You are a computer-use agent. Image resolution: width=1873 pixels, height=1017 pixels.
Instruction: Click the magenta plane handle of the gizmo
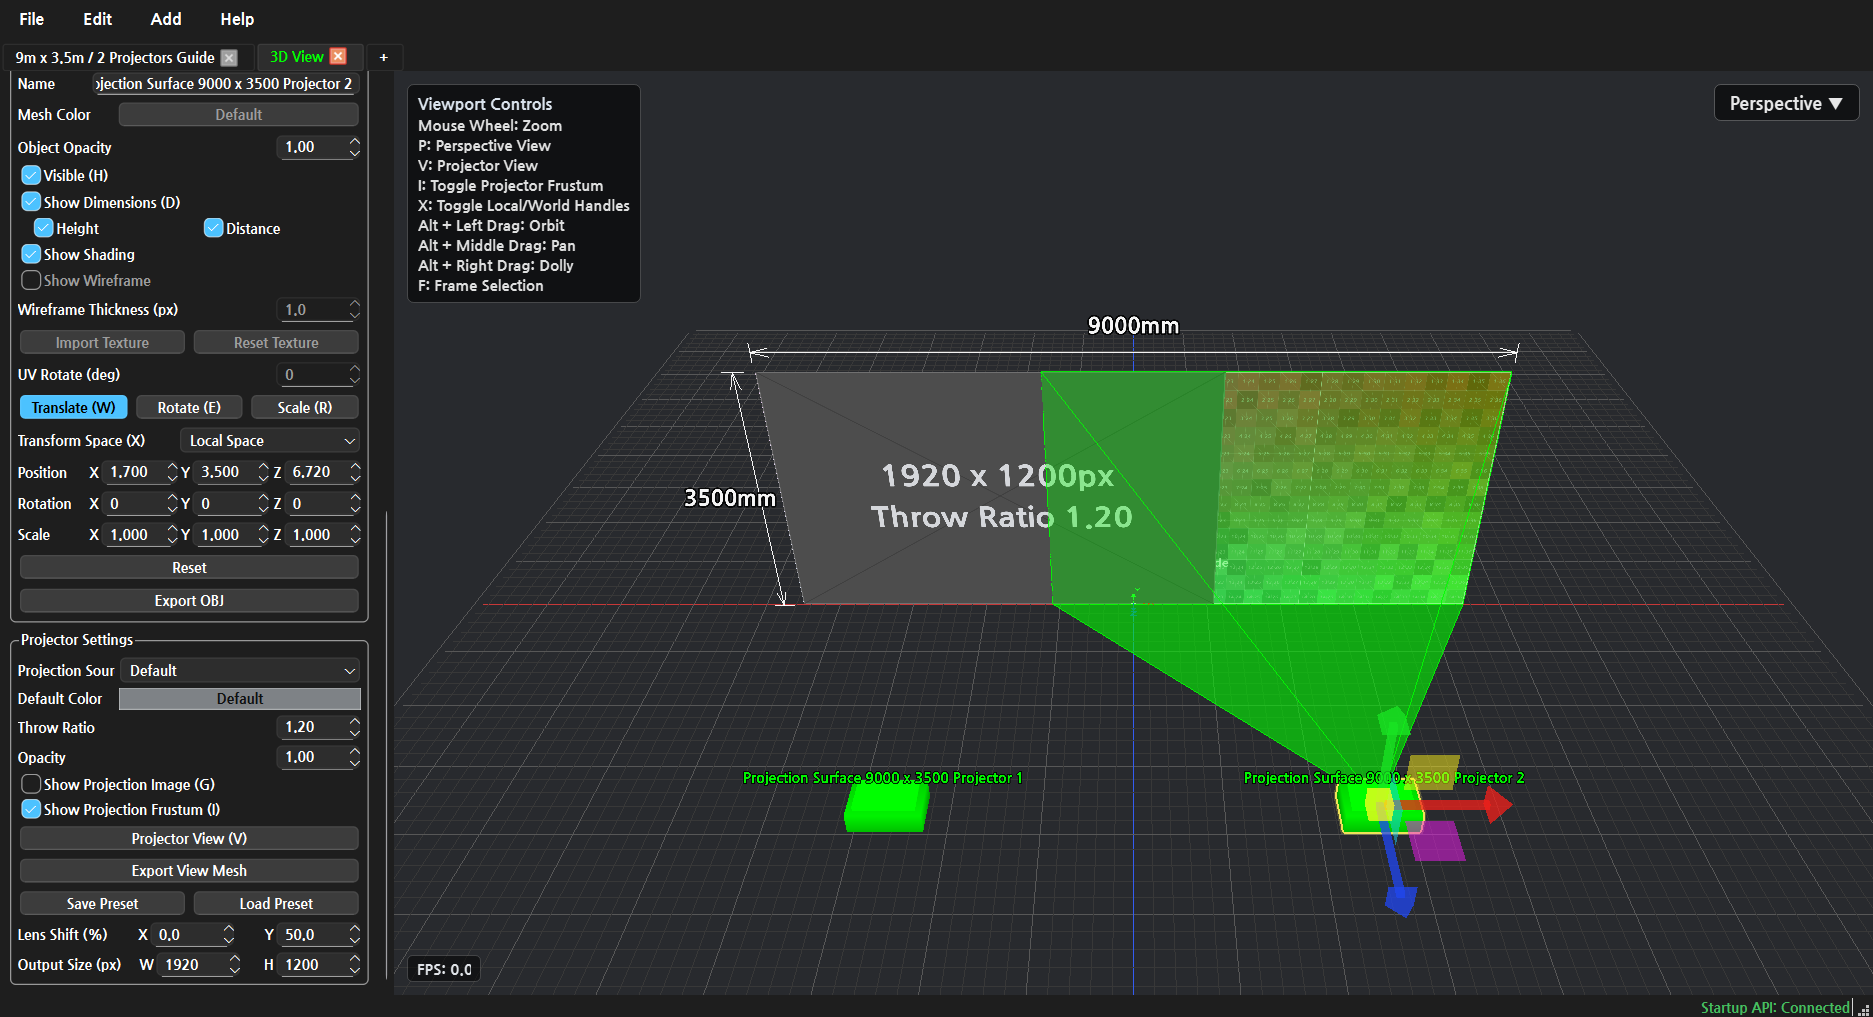(x=1437, y=841)
